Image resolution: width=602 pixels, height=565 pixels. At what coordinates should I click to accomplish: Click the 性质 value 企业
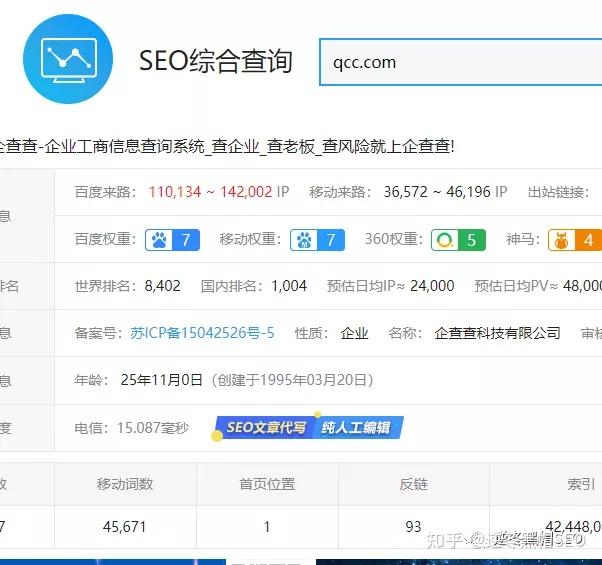354,333
